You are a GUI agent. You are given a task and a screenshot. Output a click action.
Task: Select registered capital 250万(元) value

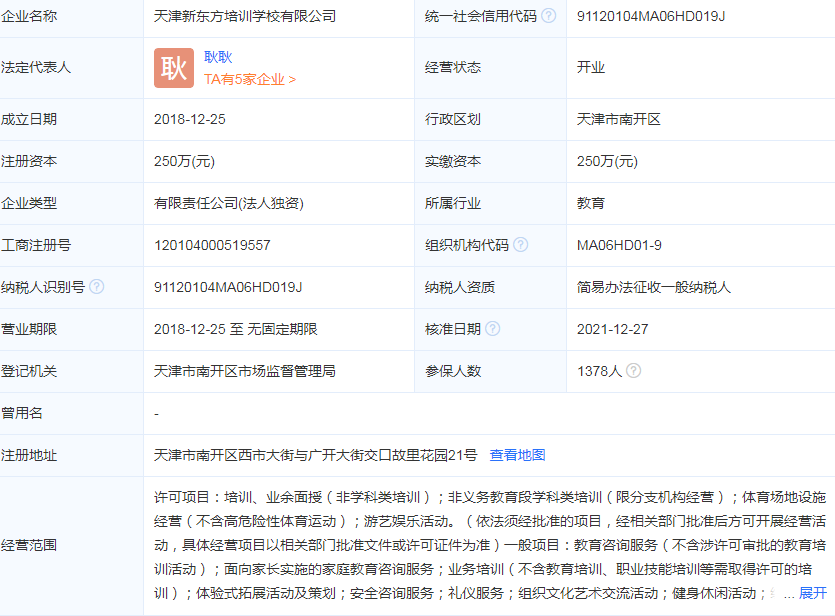point(184,161)
